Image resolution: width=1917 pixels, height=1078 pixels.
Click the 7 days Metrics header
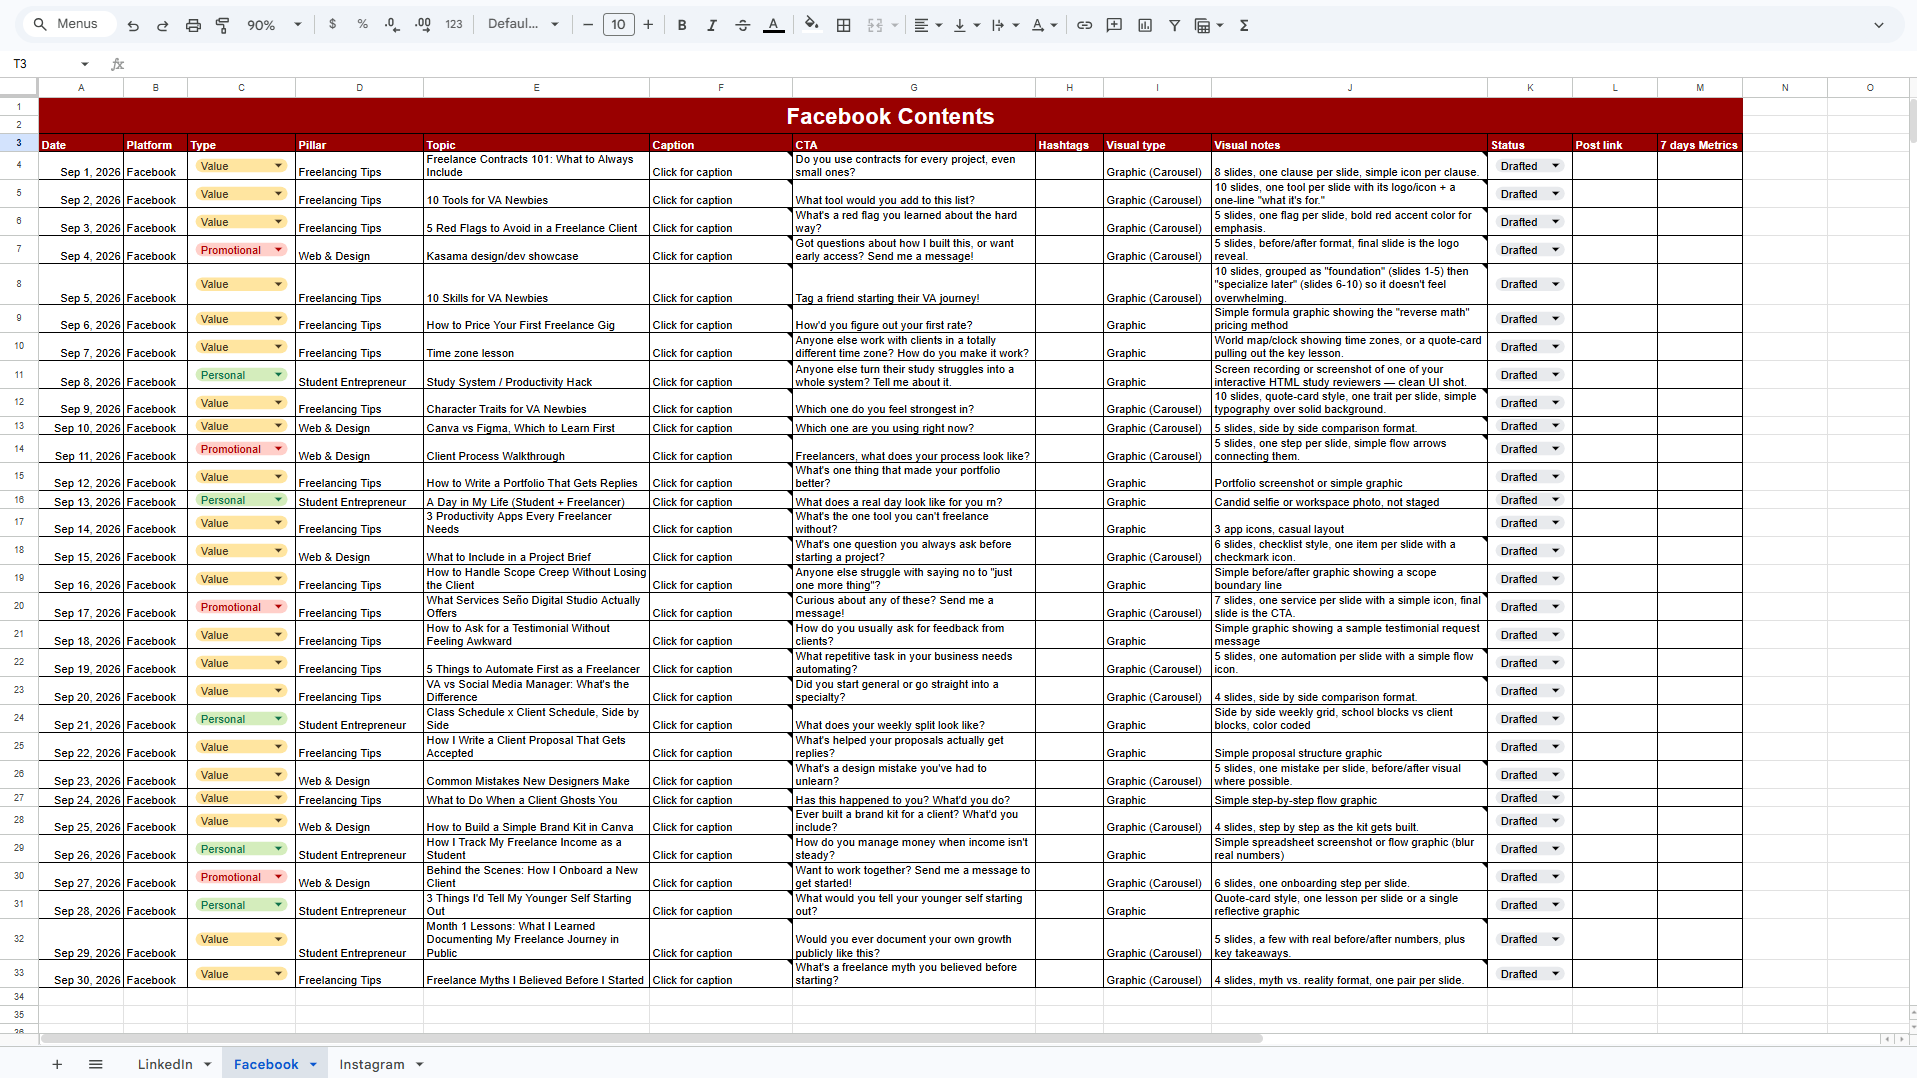coord(1699,144)
